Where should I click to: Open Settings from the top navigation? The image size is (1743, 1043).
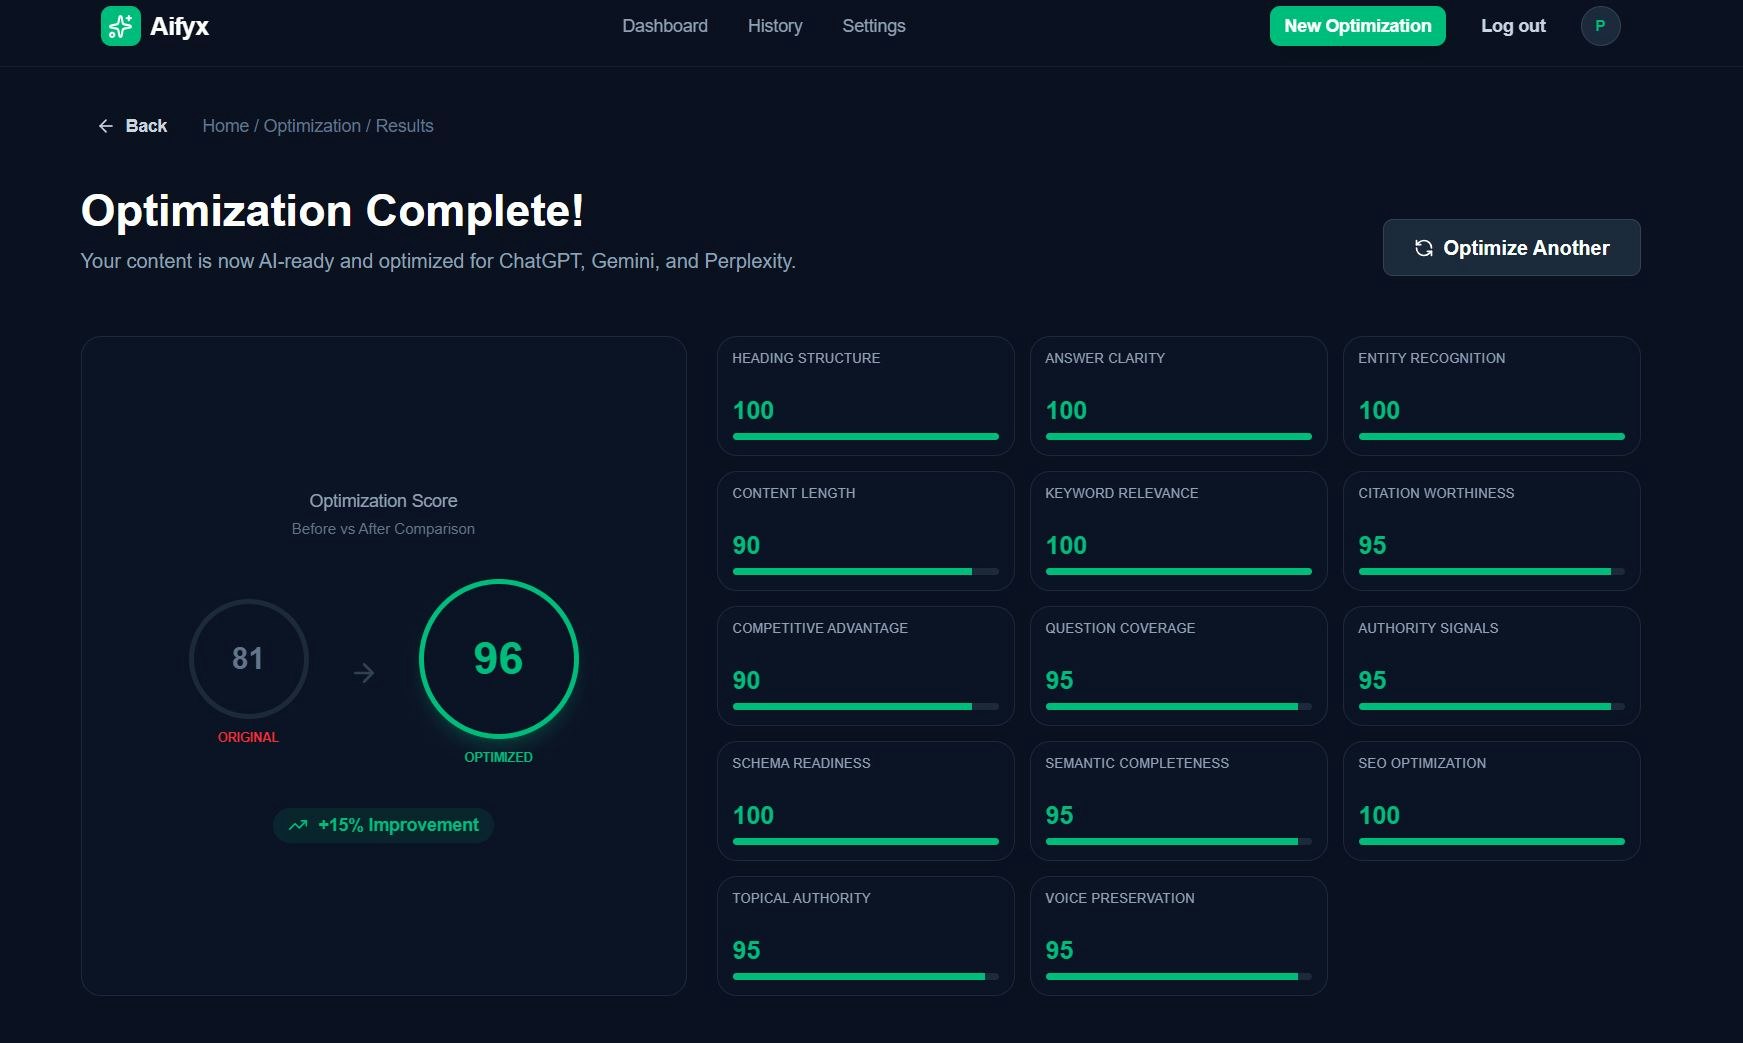pos(874,26)
